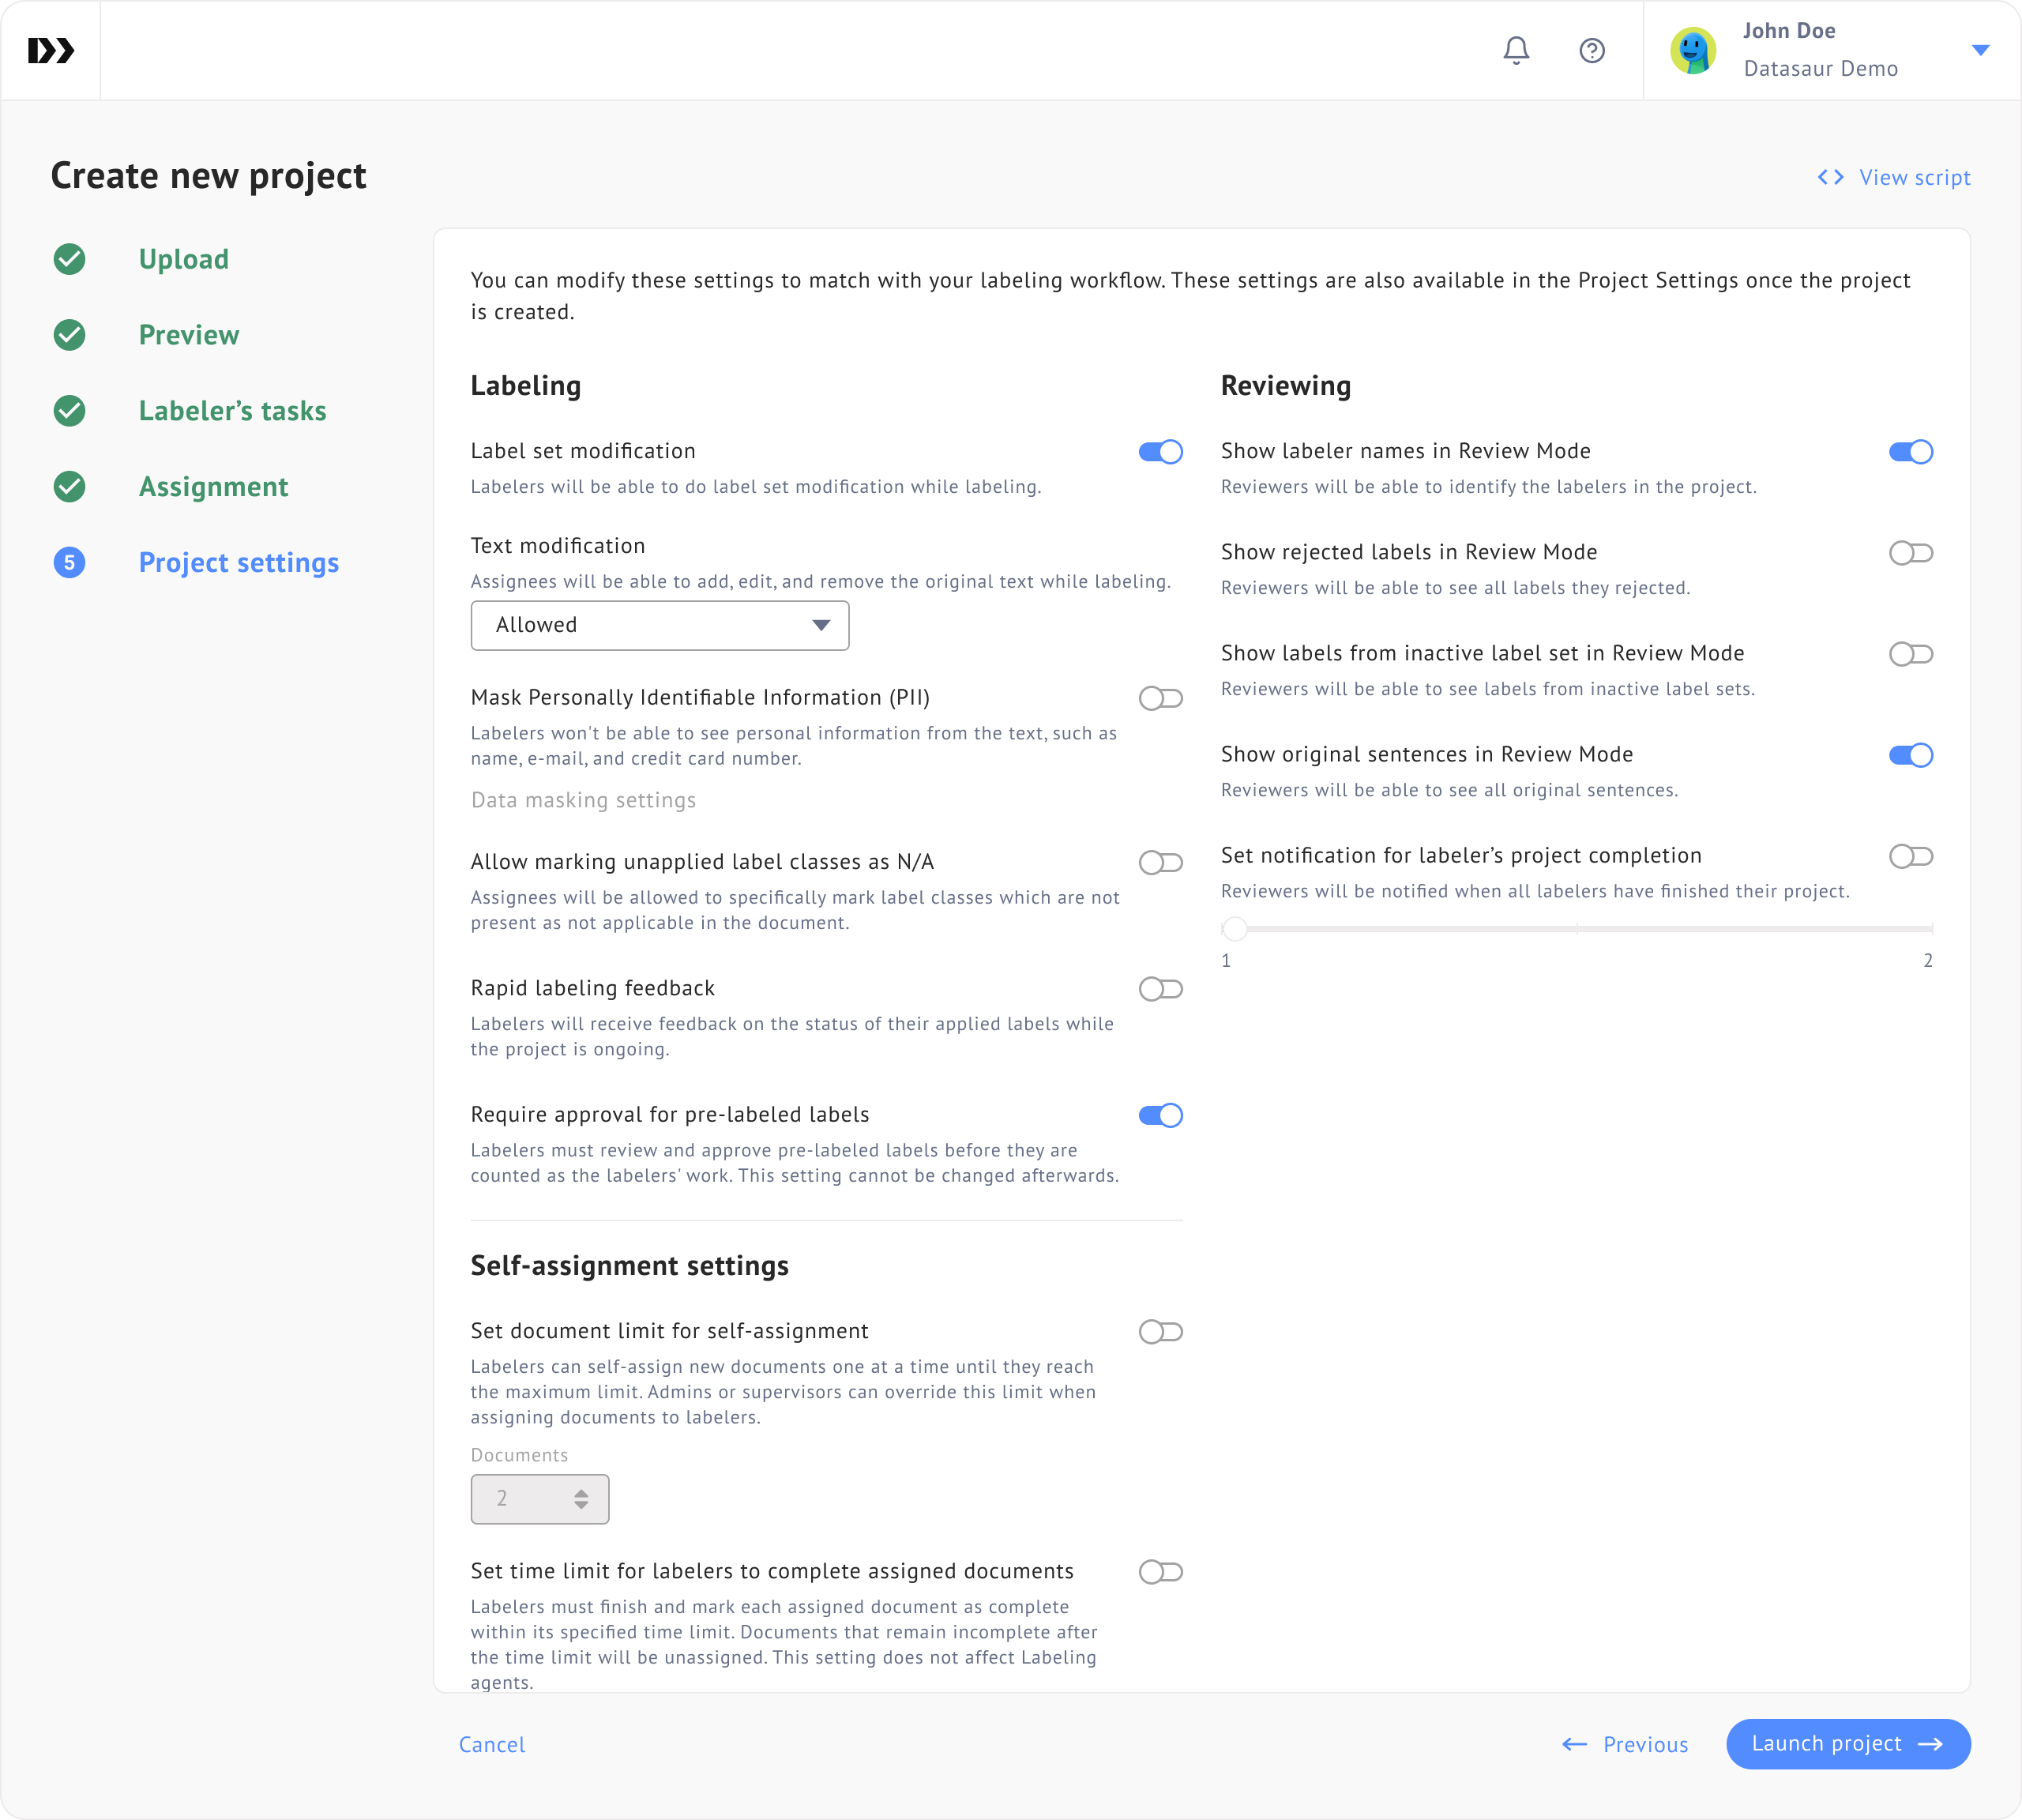The height and width of the screenshot is (1820, 2022).
Task: Click the Datasaur logo icon
Action: (51, 50)
